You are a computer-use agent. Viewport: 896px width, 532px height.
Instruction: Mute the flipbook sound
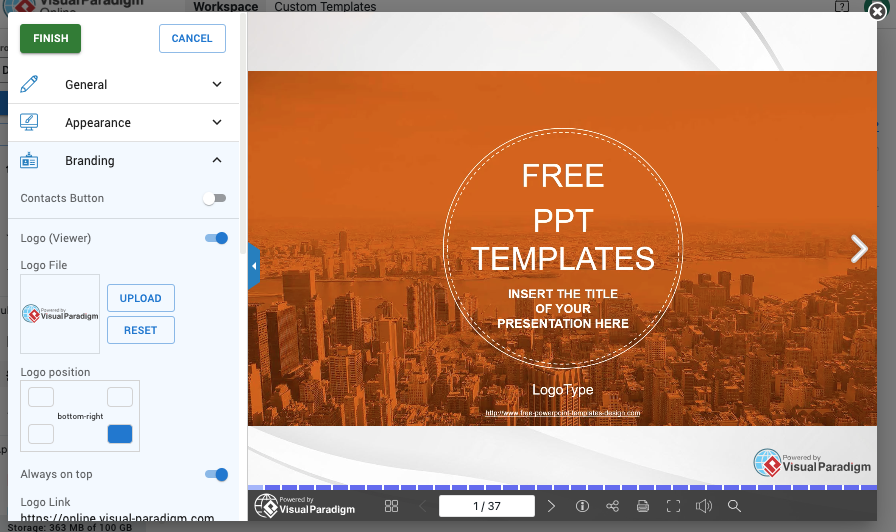tap(703, 506)
